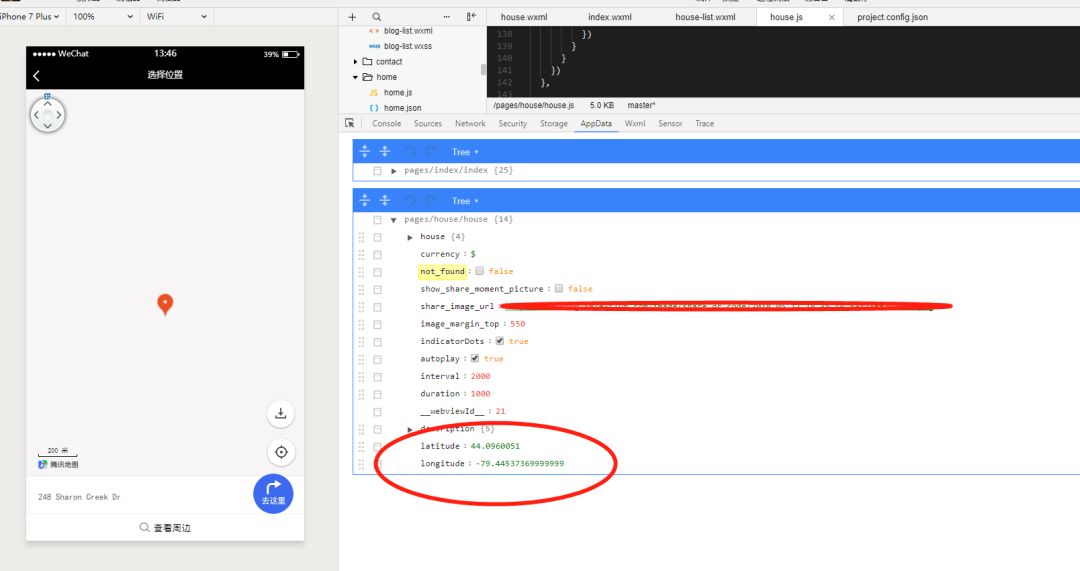Click the red location pin on the map
This screenshot has height=571, width=1080.
[x=165, y=304]
